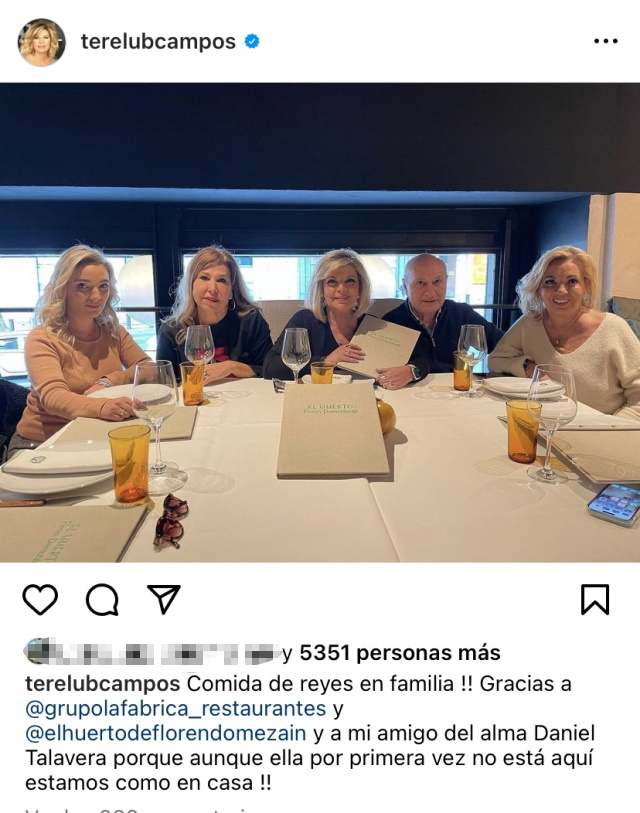Screen dimensions: 640x813
Task: Tap the woman in beige sweater in photo
Action: (x=569, y=331)
